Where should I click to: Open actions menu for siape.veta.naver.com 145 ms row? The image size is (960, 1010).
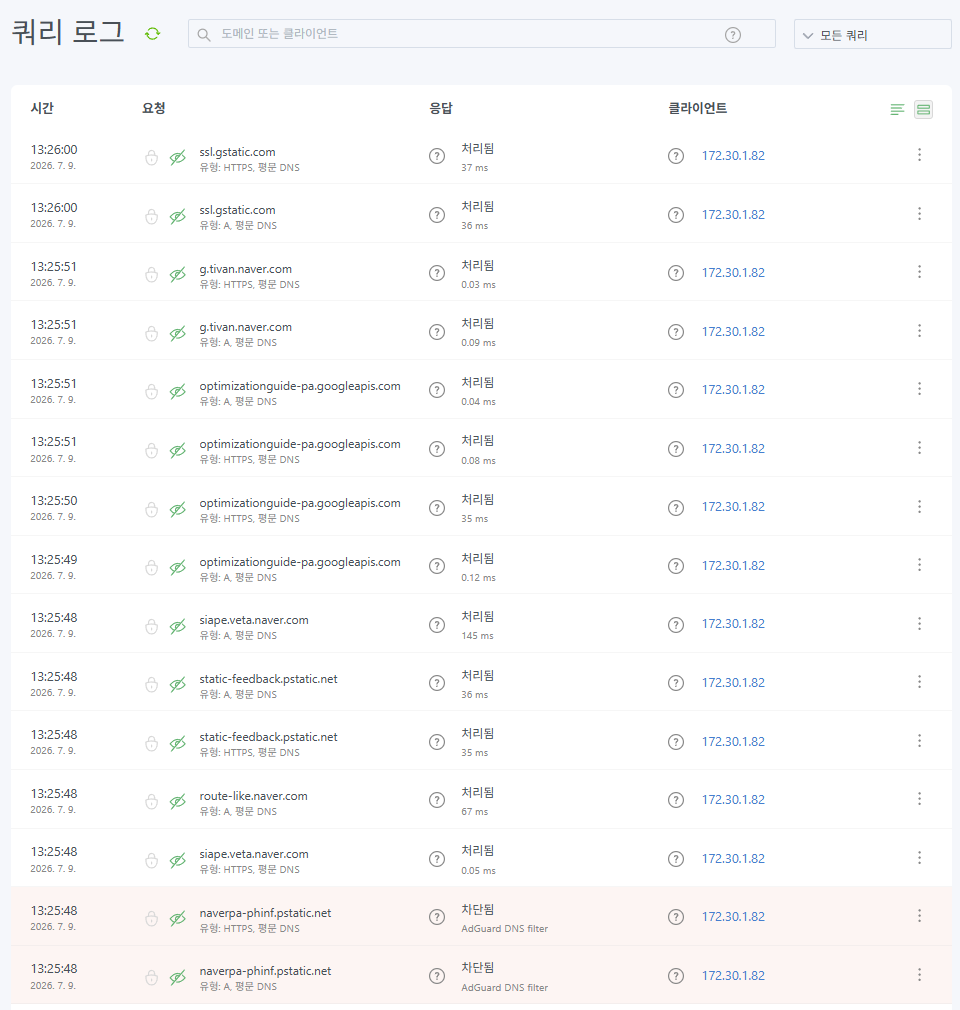(919, 624)
